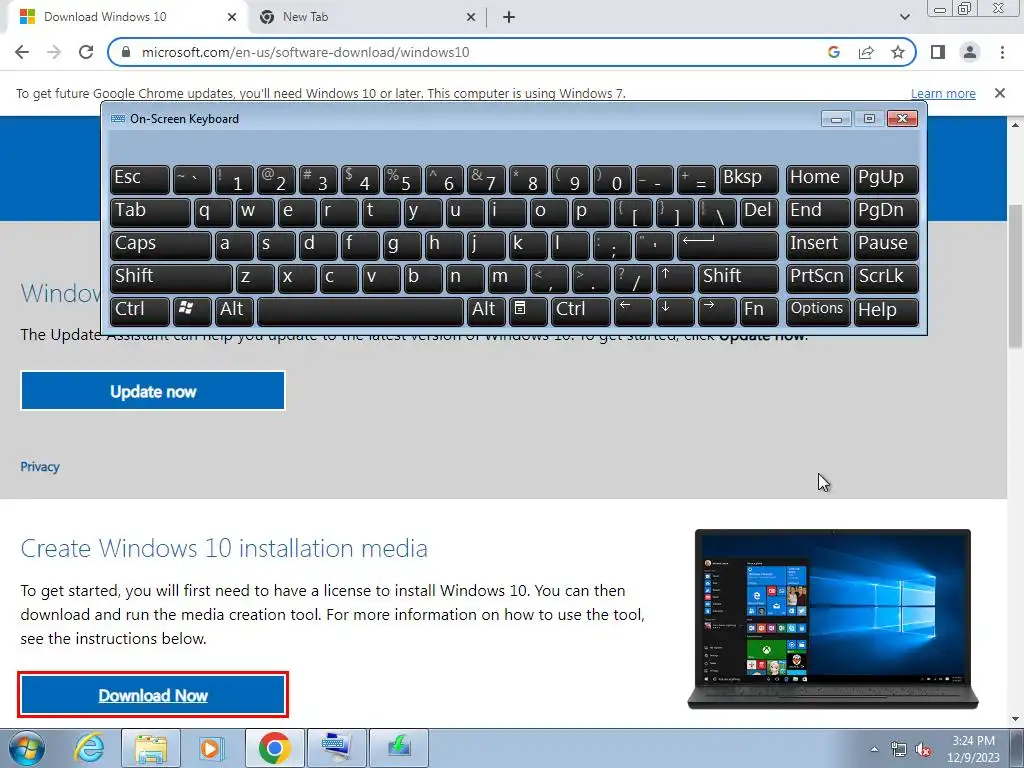Viewport: 1024px width, 768px height.
Task: Open Chrome three-dot menu
Action: tap(1002, 52)
